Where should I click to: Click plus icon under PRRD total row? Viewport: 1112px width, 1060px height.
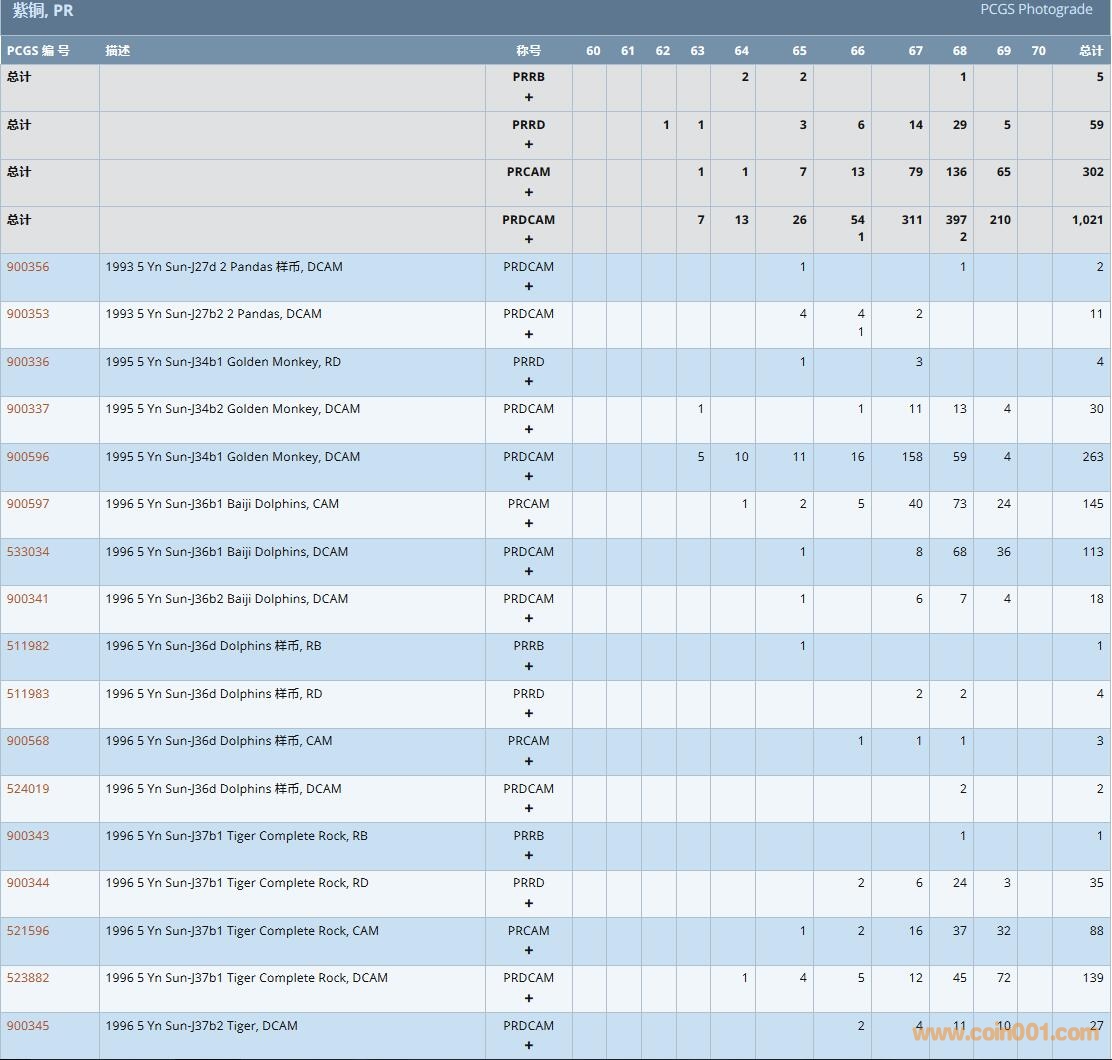point(529,144)
